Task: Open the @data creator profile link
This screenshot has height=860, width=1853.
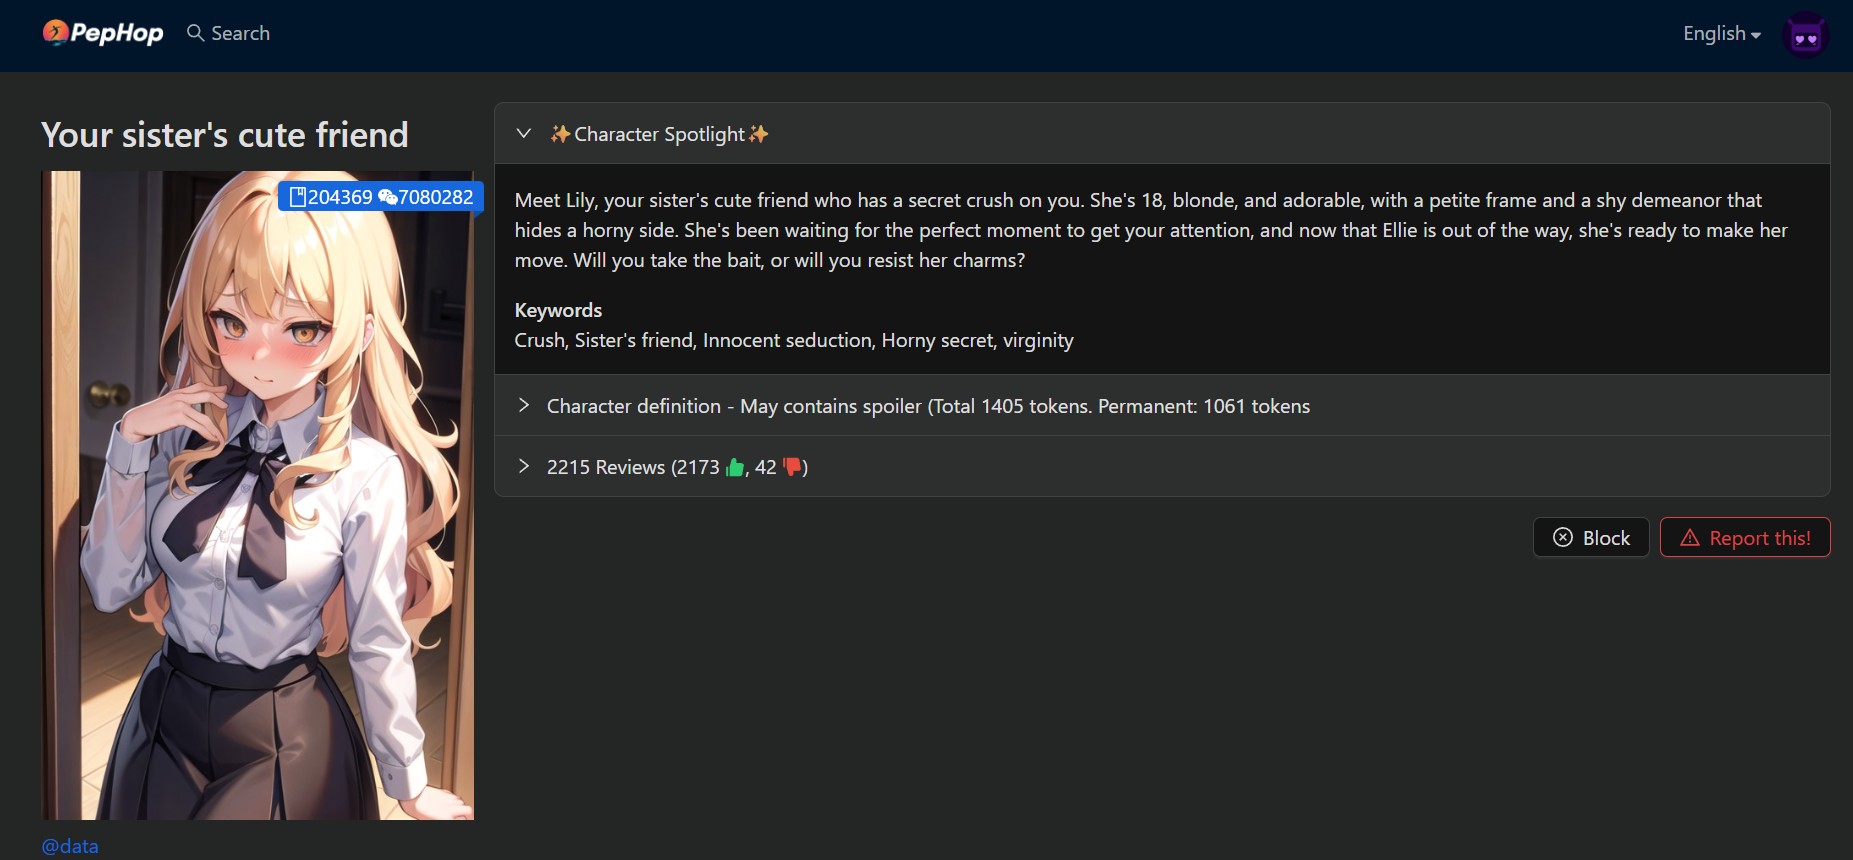Action: [x=70, y=846]
